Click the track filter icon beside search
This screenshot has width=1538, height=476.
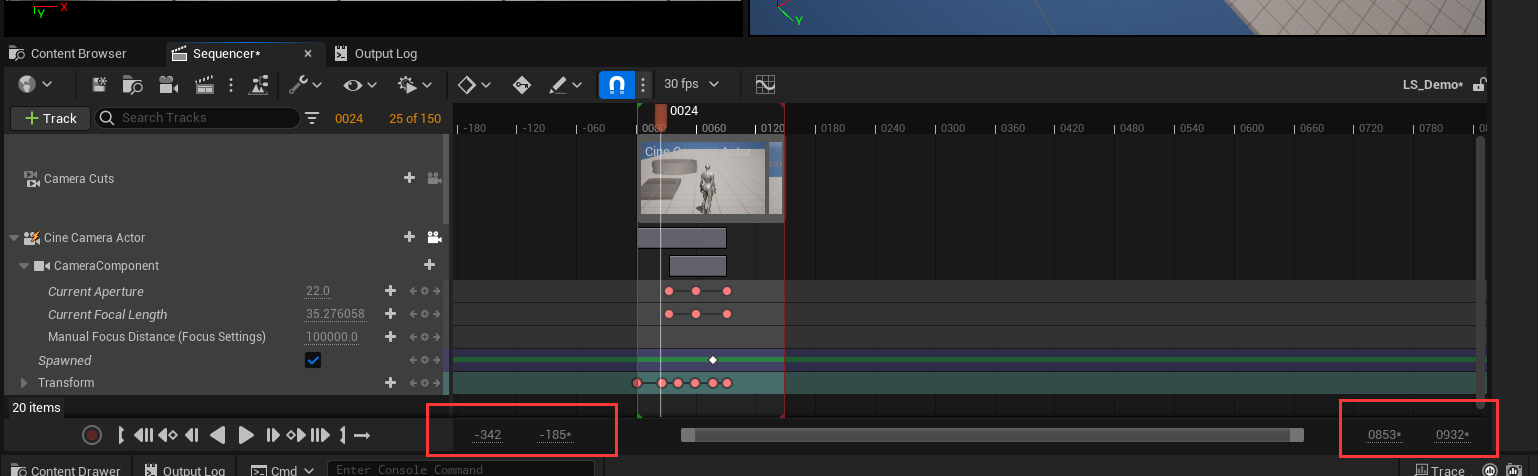click(x=312, y=118)
